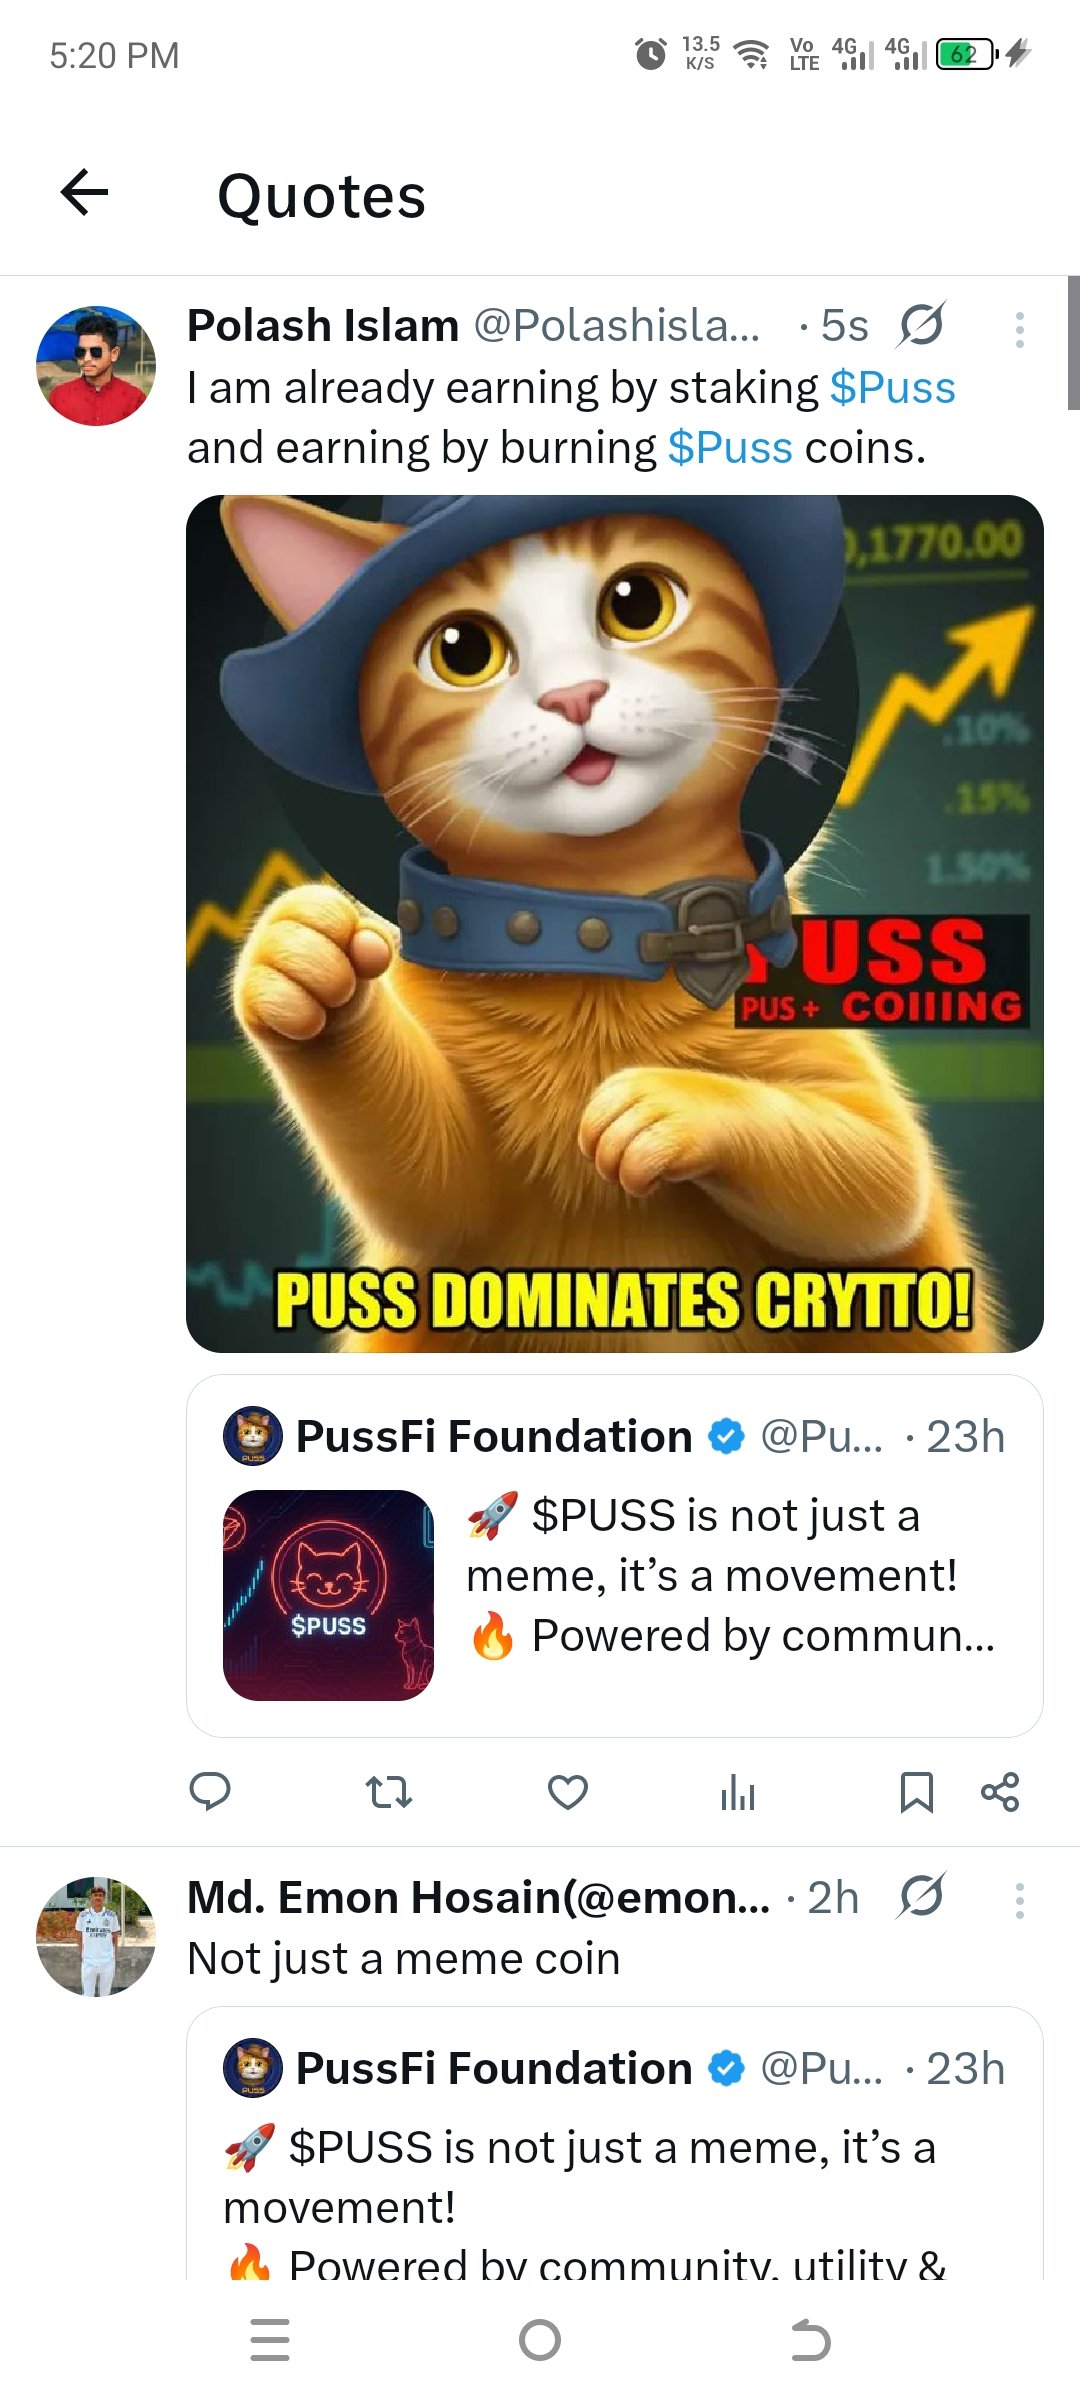Image resolution: width=1080 pixels, height=2400 pixels.
Task: Open quoted PussFi Foundation post with $PUSS thumbnail
Action: click(x=615, y=1556)
